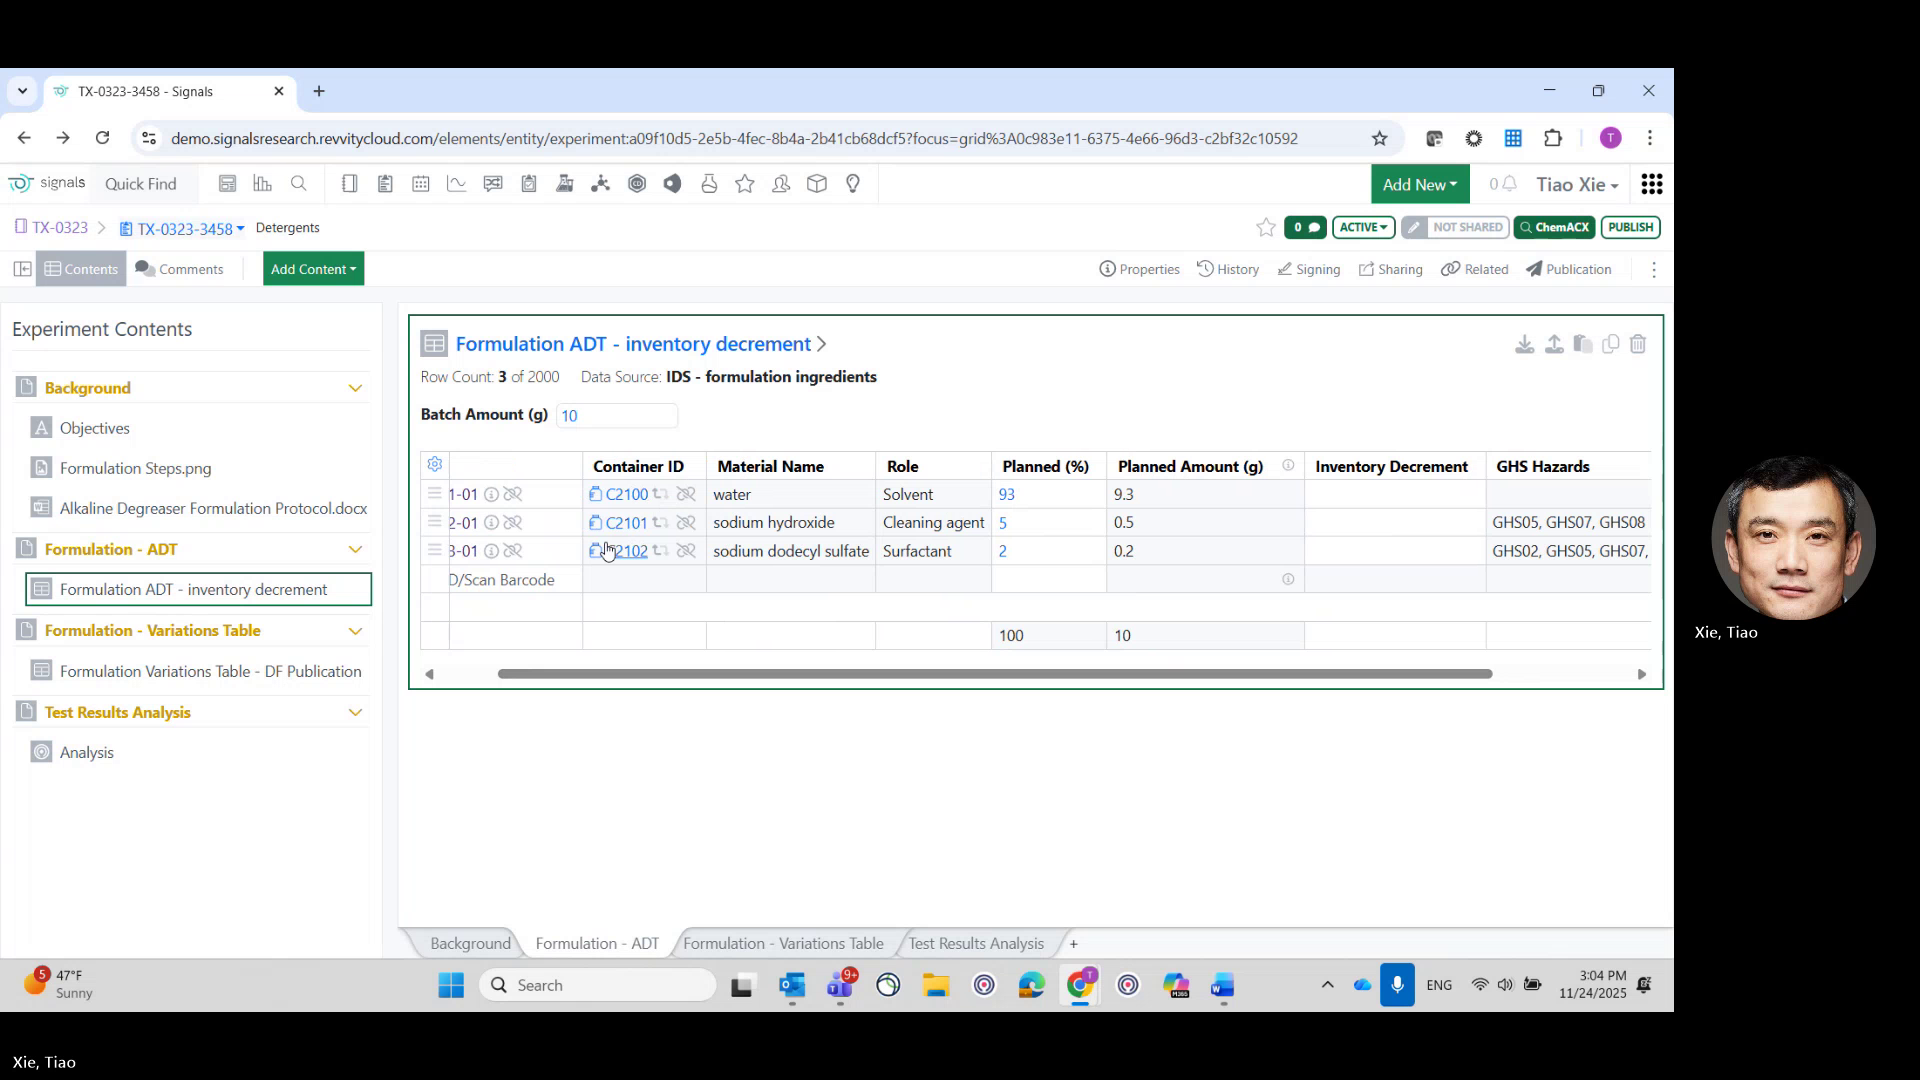Delete the table using the trash icon
1920x1080 pixels.
1638,344
